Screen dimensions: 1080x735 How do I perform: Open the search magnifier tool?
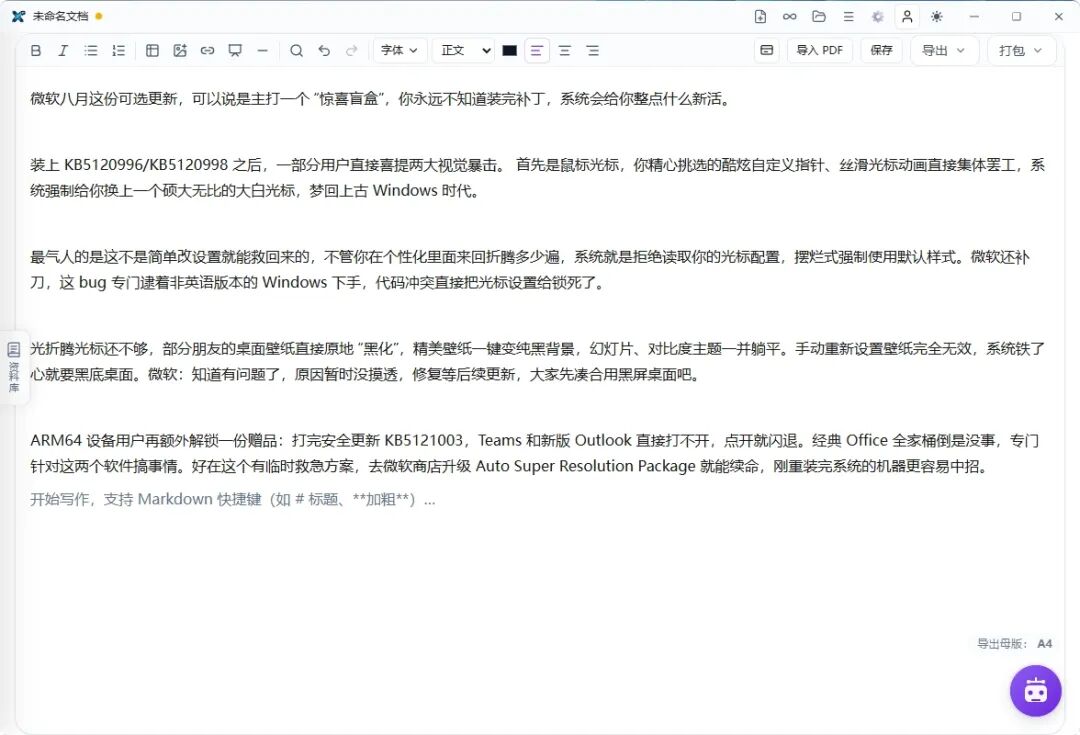[296, 50]
